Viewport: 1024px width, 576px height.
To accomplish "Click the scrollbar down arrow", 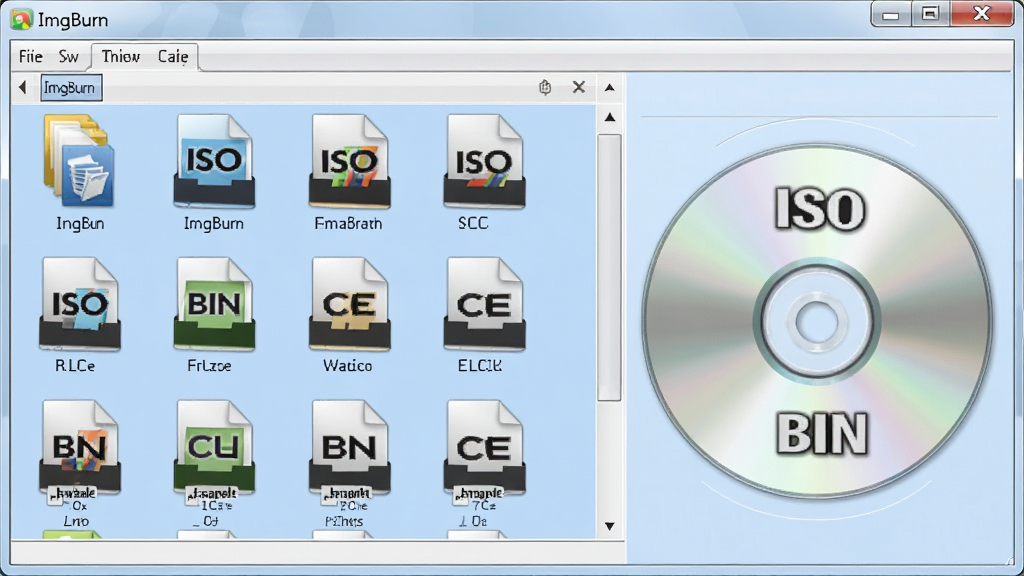I will point(609,526).
